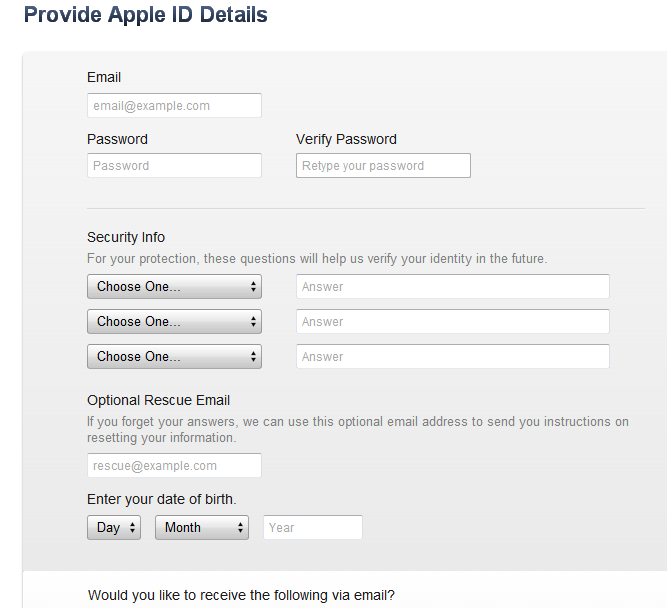The image size is (667, 608).
Task: Click the Verify Password label
Action: [346, 140]
